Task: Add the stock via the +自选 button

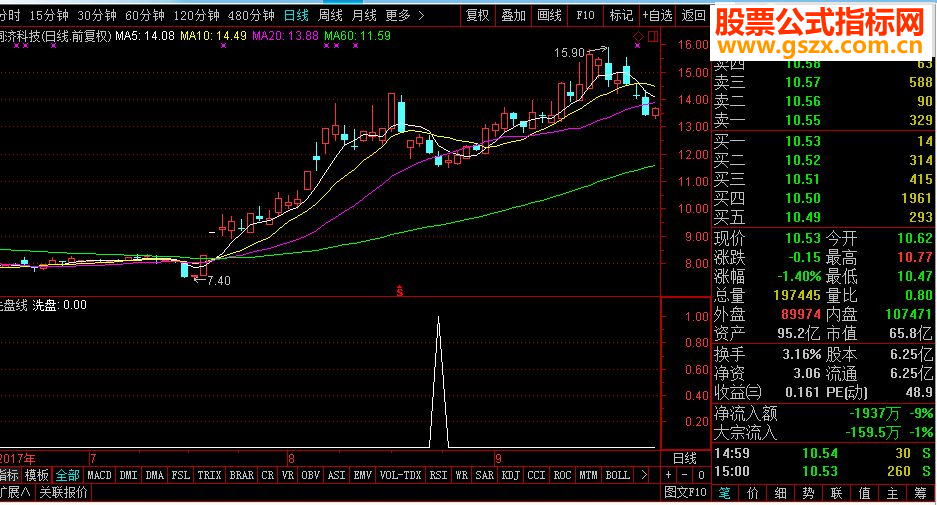Action: pyautogui.click(x=657, y=16)
